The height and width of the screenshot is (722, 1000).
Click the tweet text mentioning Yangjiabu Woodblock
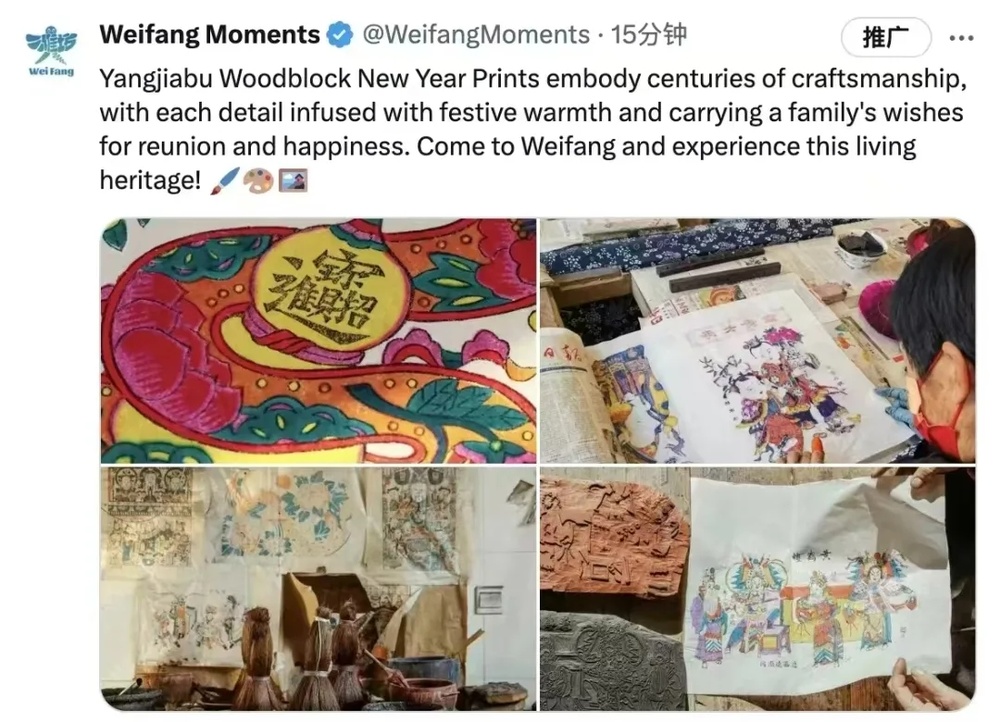pos(533,129)
